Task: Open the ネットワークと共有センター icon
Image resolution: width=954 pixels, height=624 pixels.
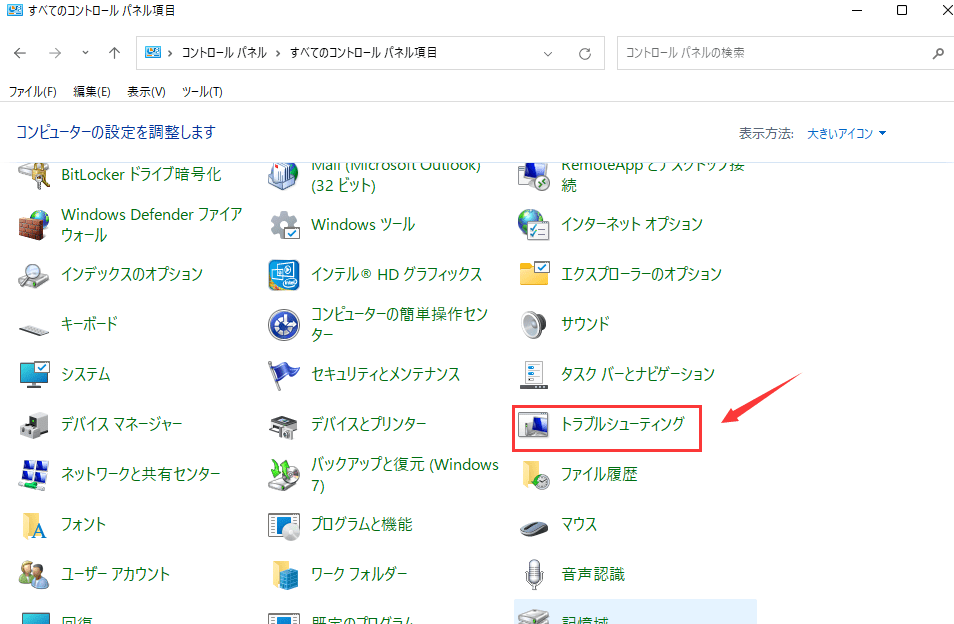Action: pos(34,475)
